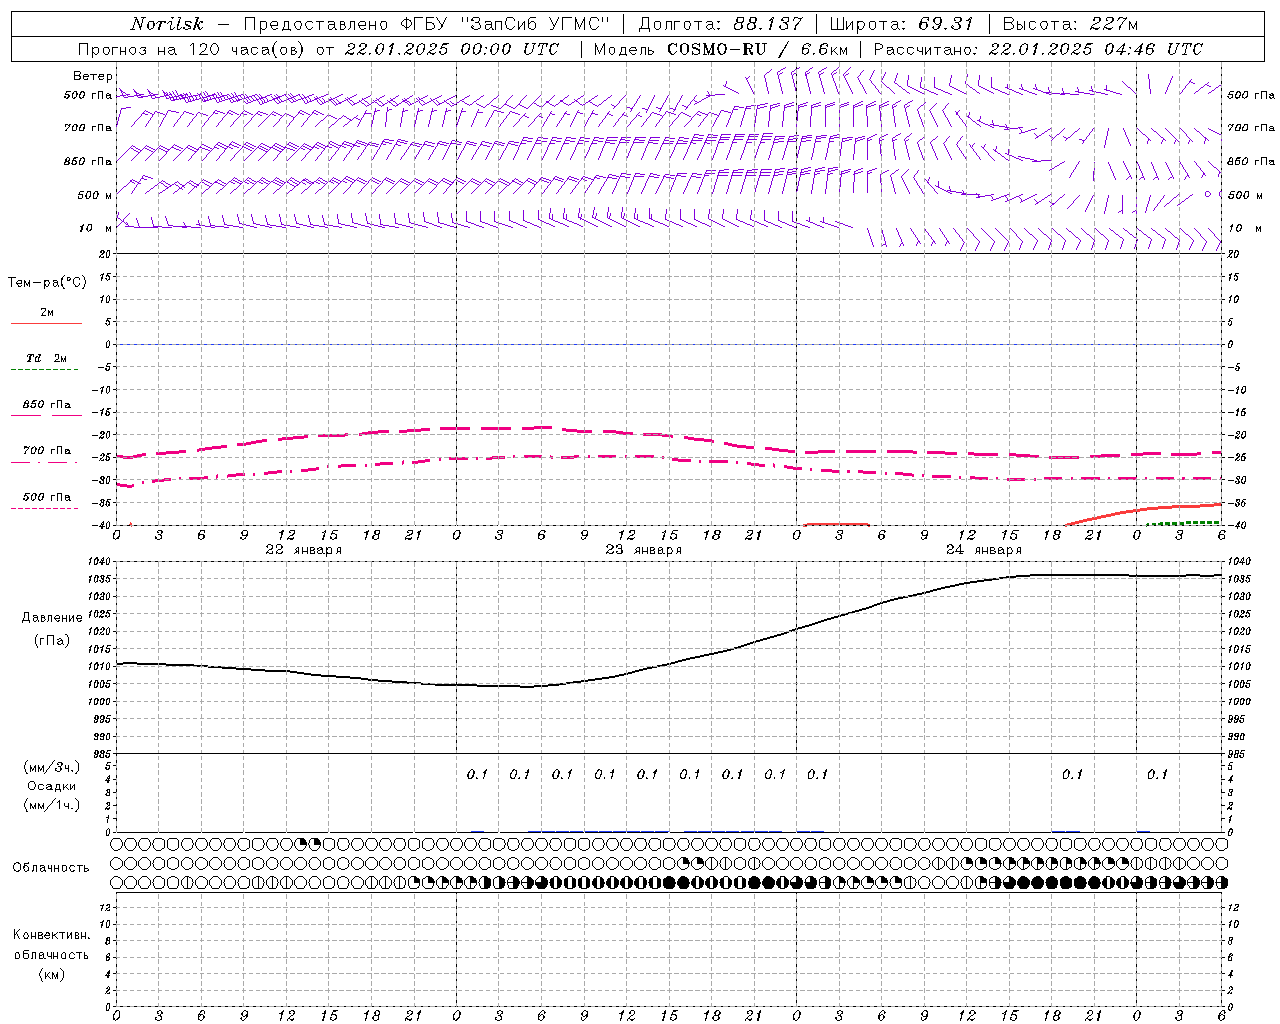Click the 'Предоставлено ФГБУ "ЗапСиб УГМС"' provider text
The image size is (1280, 1024).
(x=427, y=24)
